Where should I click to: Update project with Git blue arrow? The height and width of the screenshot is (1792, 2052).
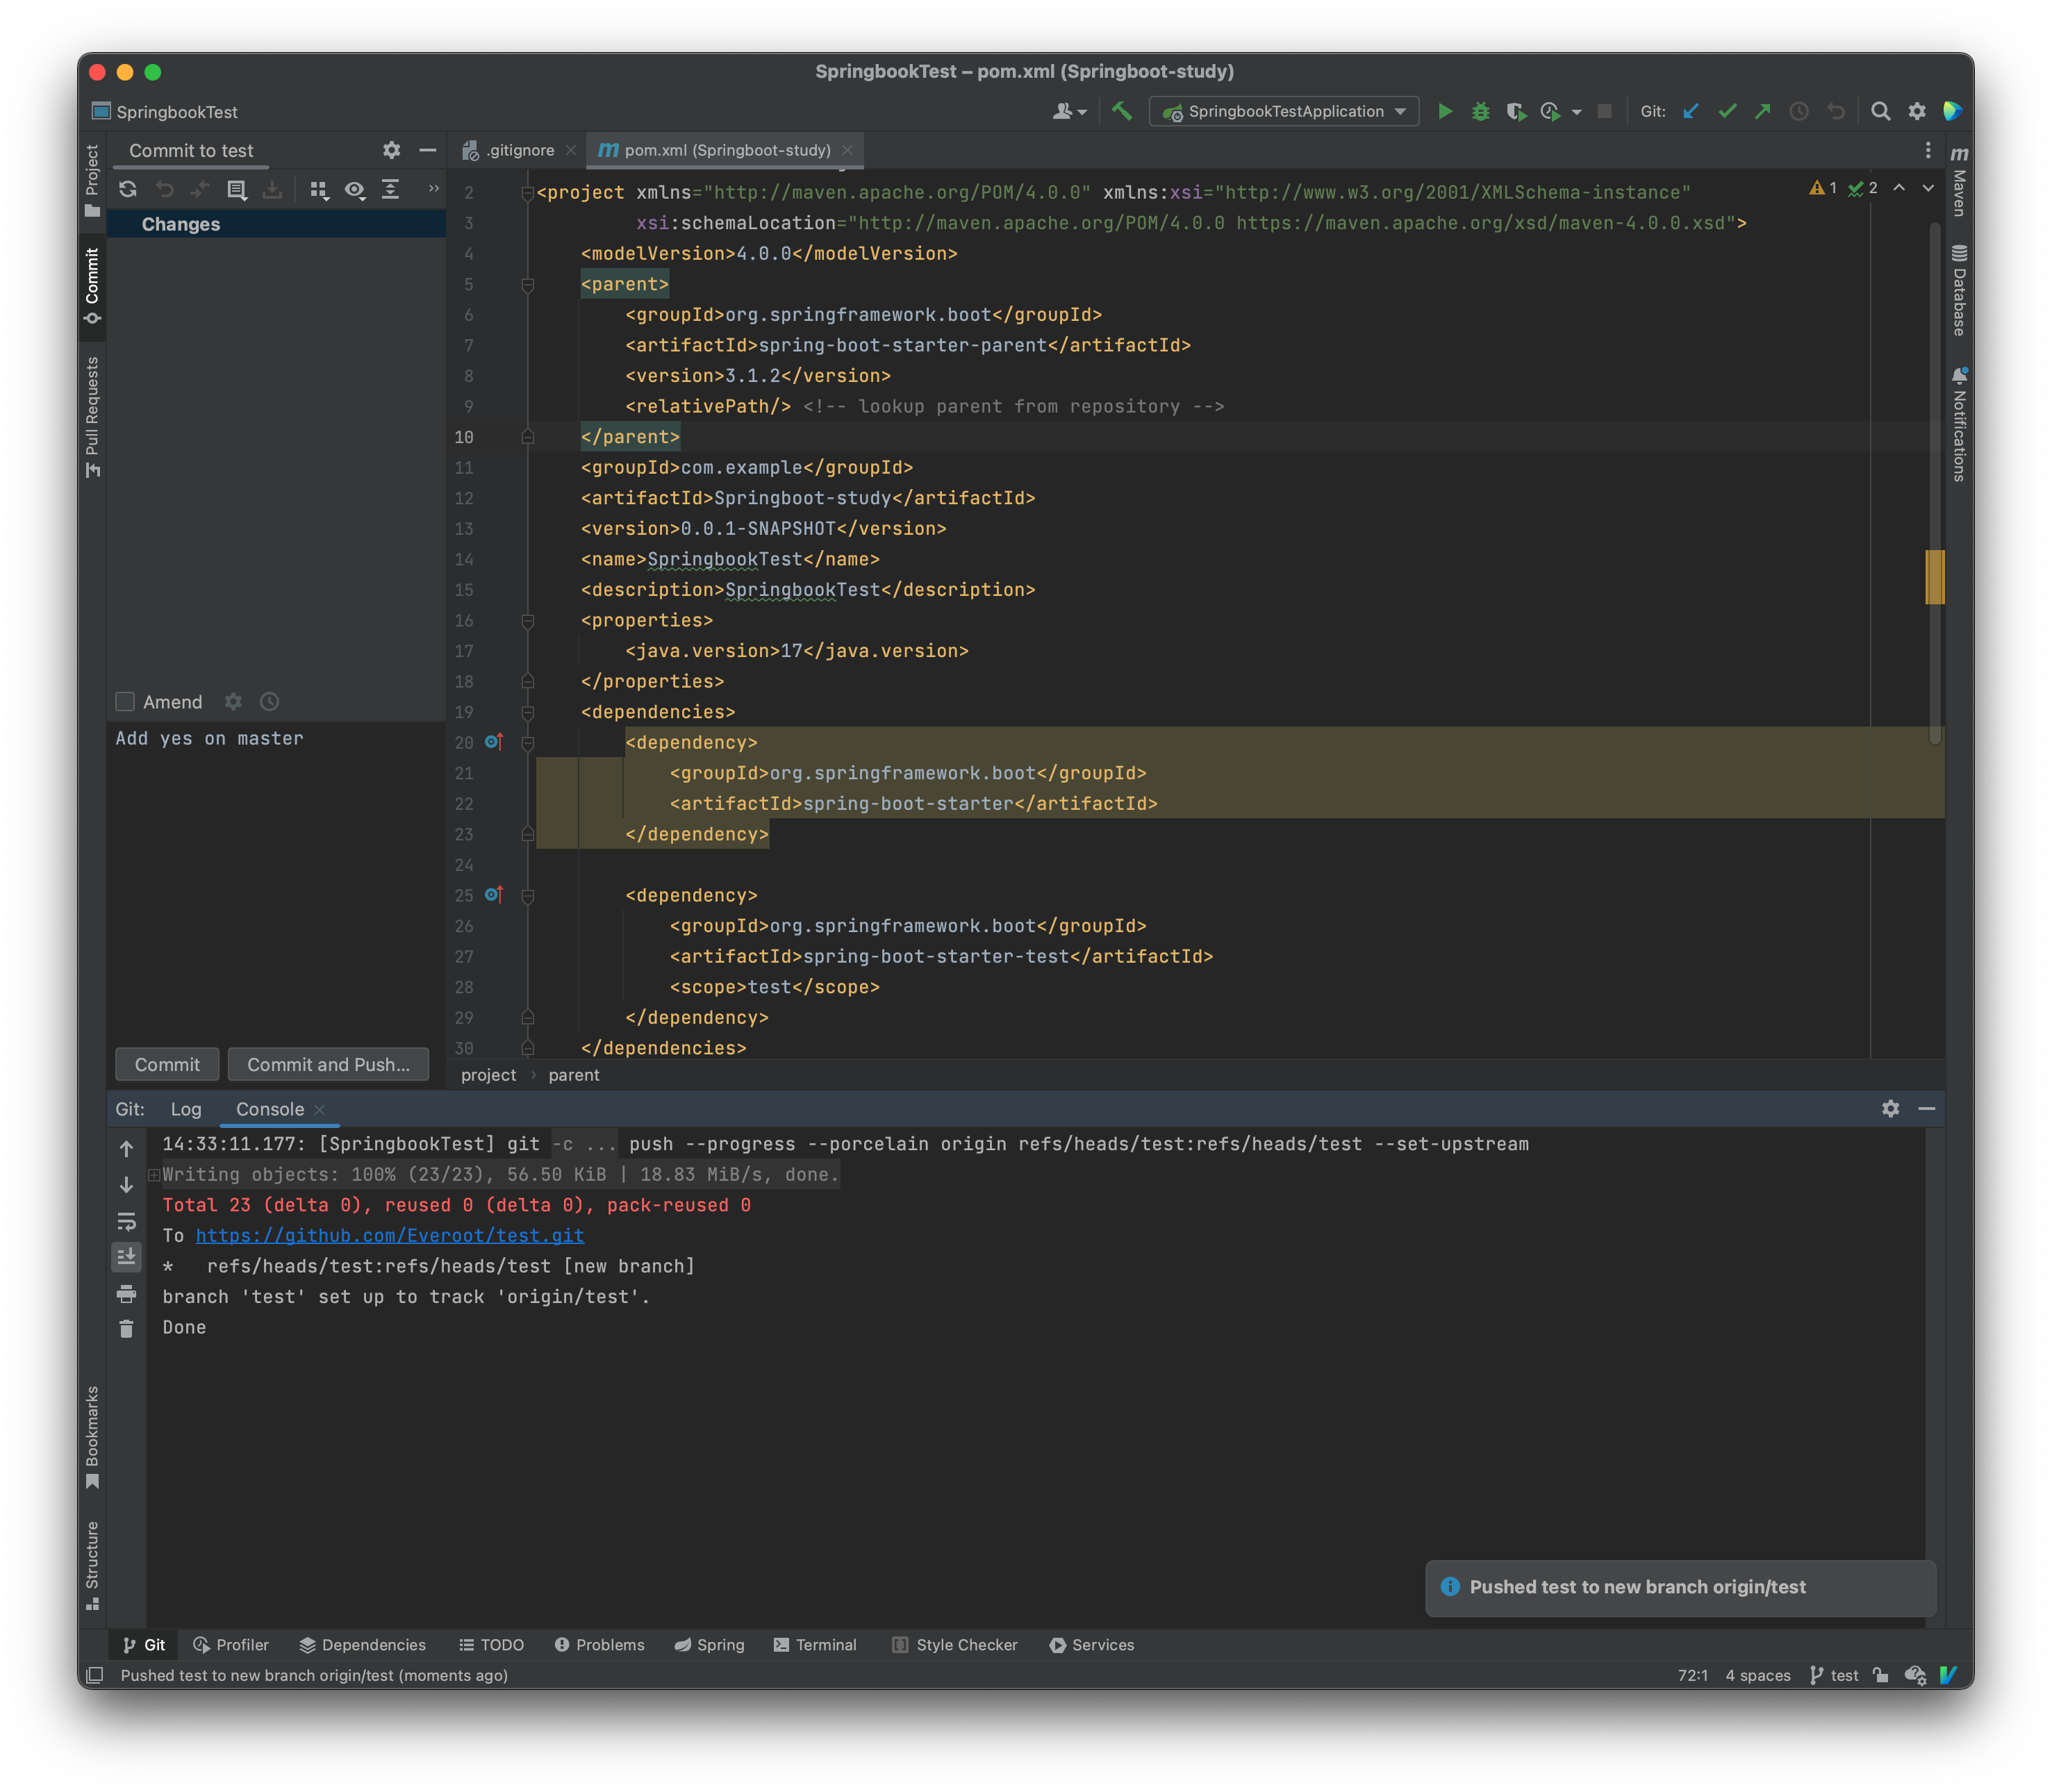[1691, 111]
